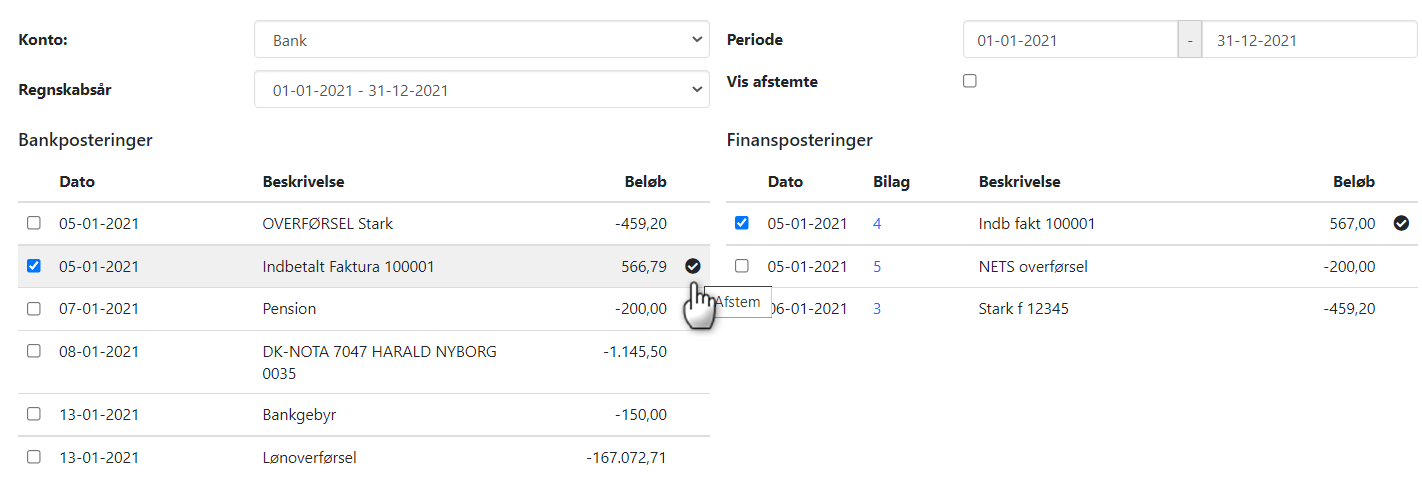Click reconcile checkmark icon on Indb fakt 100001 row
The image size is (1422, 504).
[x=1401, y=223]
